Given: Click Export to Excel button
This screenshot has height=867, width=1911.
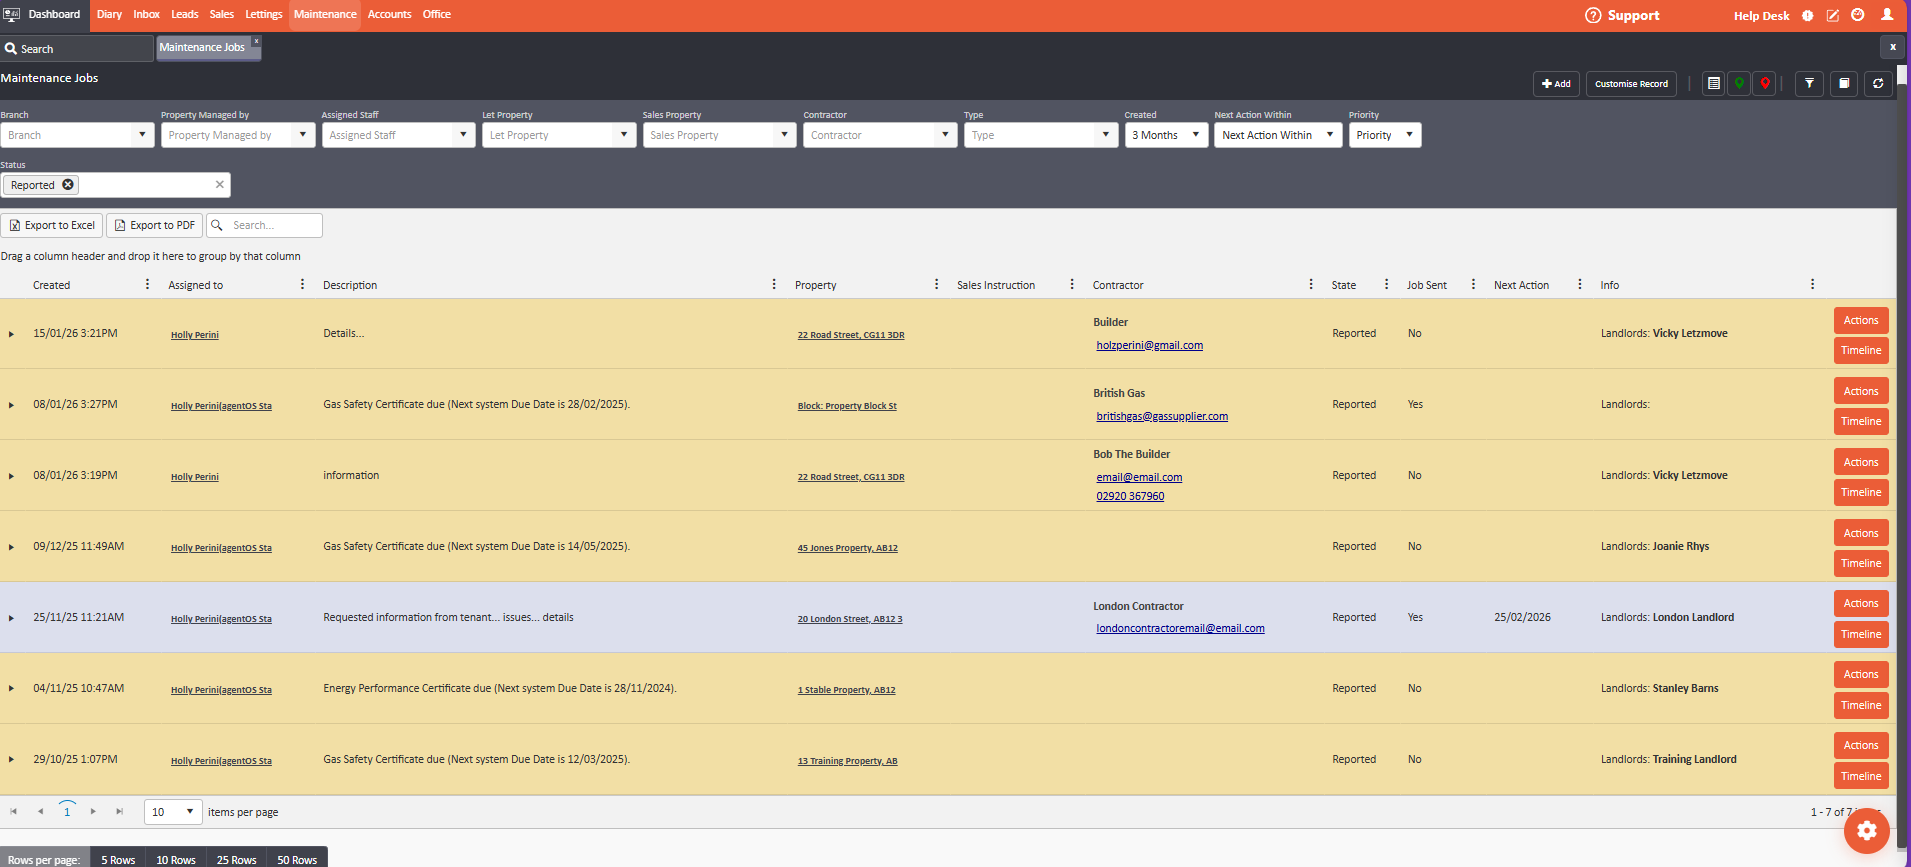Looking at the screenshot, I should (x=52, y=225).
